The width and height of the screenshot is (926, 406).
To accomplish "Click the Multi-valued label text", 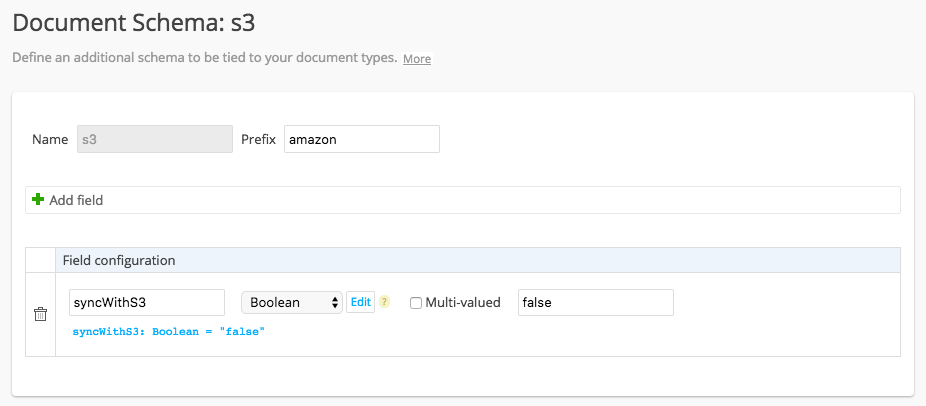I will tap(463, 303).
